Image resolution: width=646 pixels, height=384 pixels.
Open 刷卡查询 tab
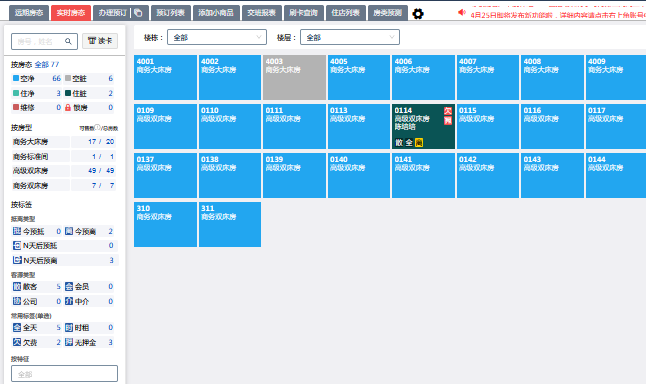304,13
